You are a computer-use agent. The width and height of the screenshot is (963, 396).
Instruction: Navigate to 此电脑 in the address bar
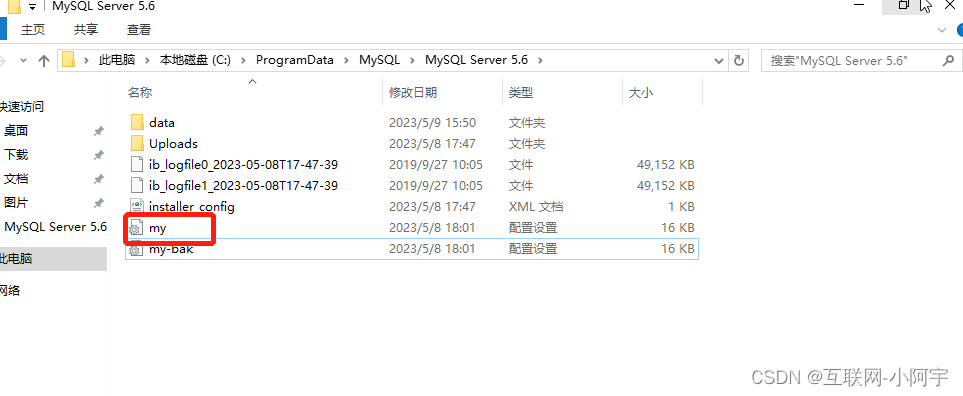pyautogui.click(x=117, y=60)
